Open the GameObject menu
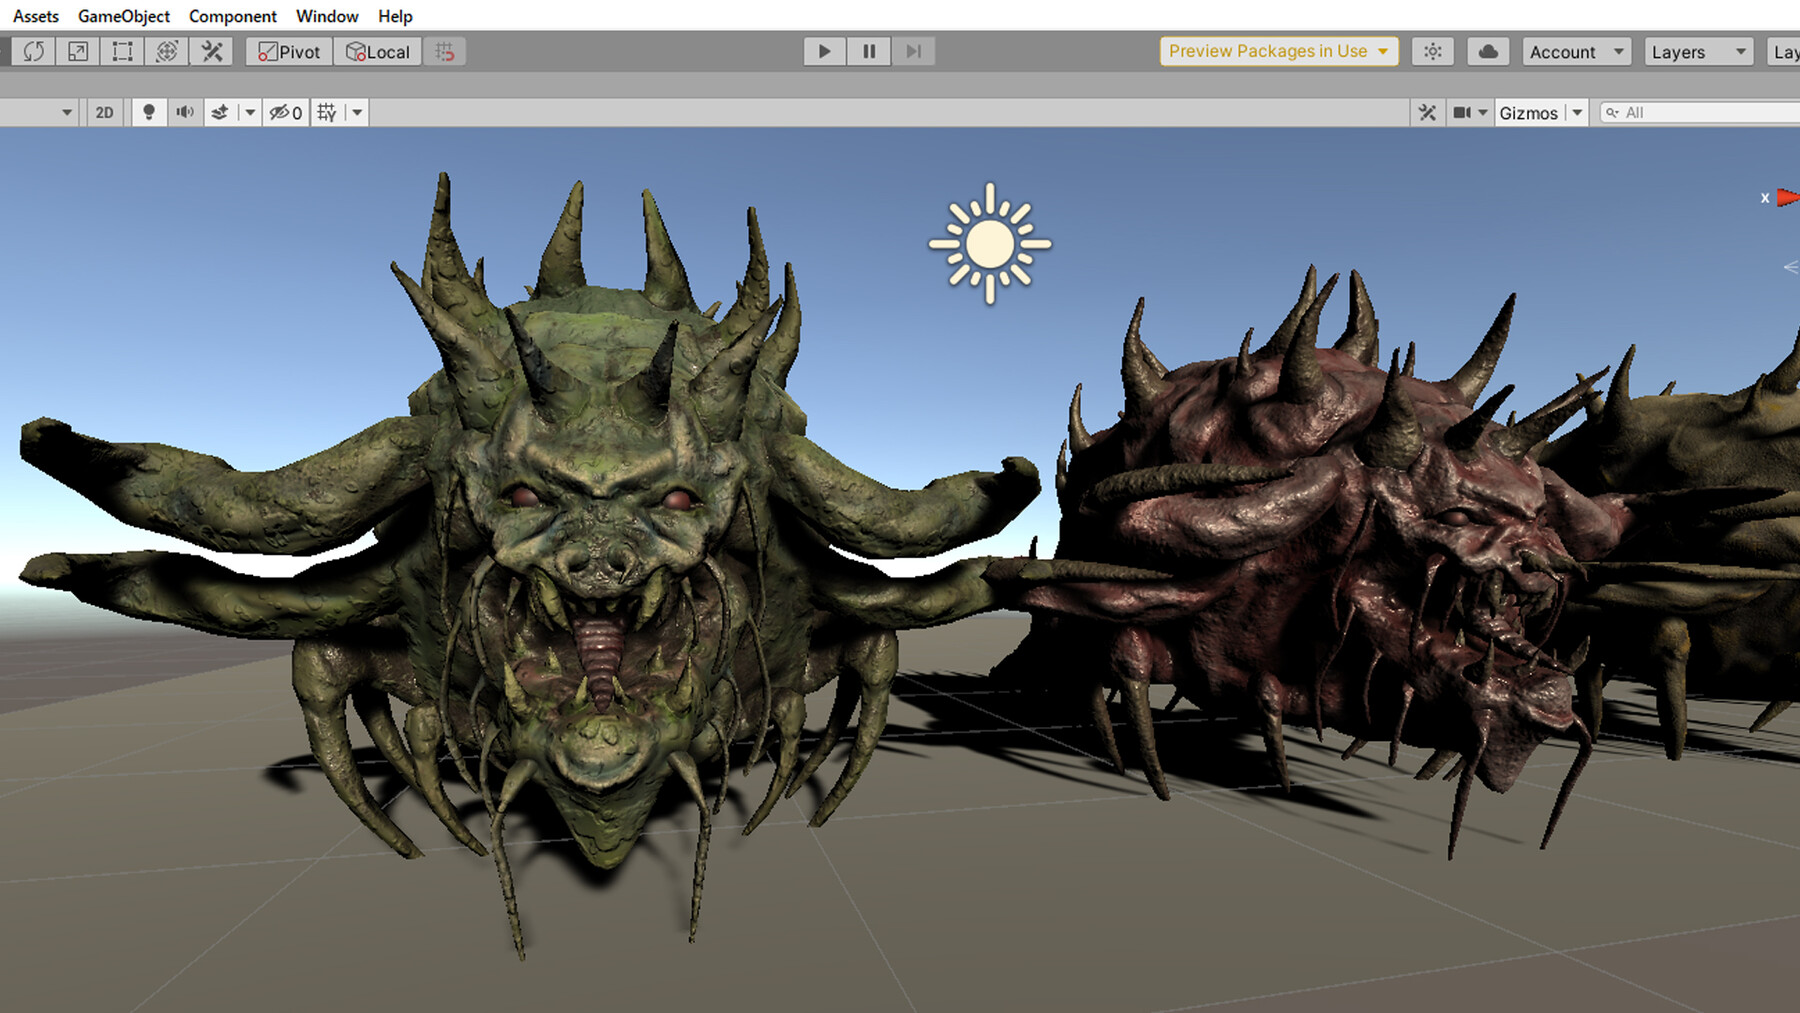 click(123, 16)
